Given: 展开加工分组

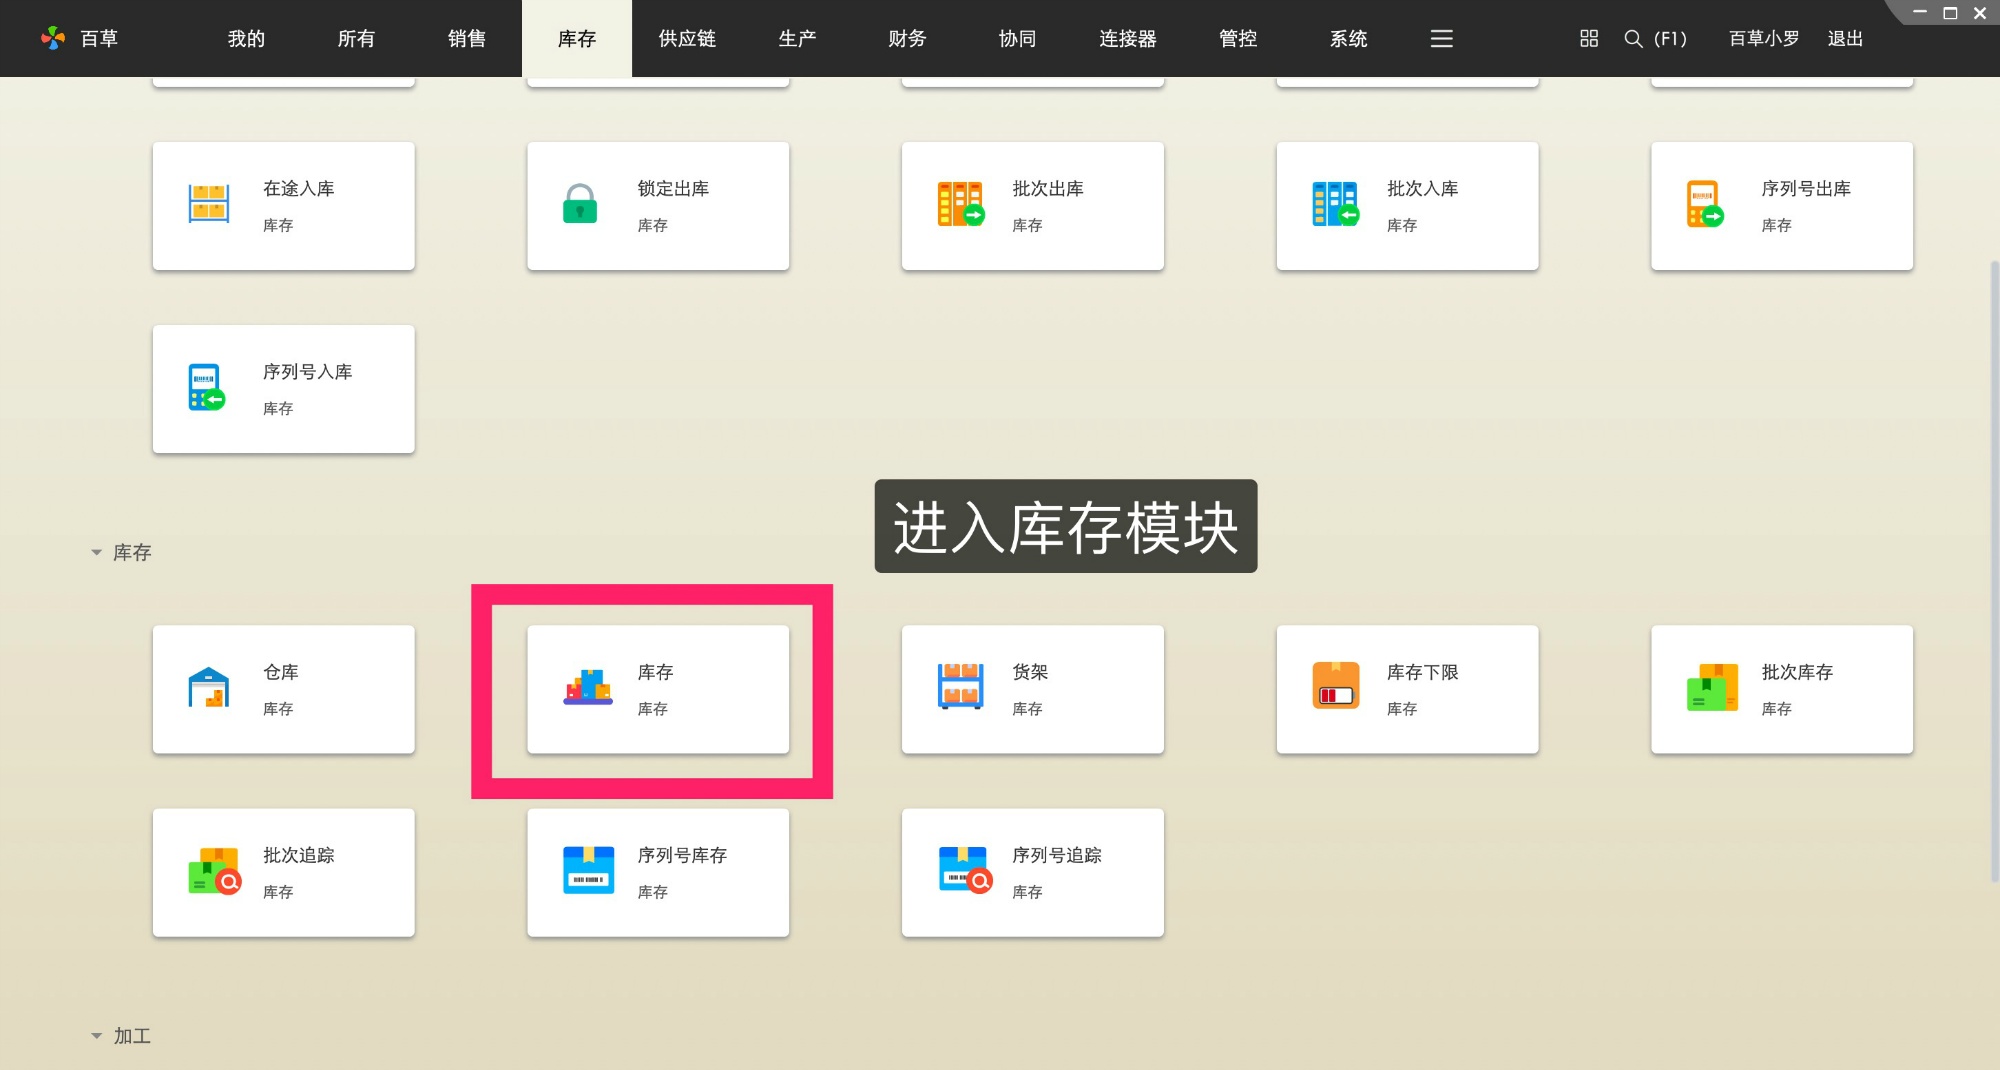Looking at the screenshot, I should click(96, 1036).
